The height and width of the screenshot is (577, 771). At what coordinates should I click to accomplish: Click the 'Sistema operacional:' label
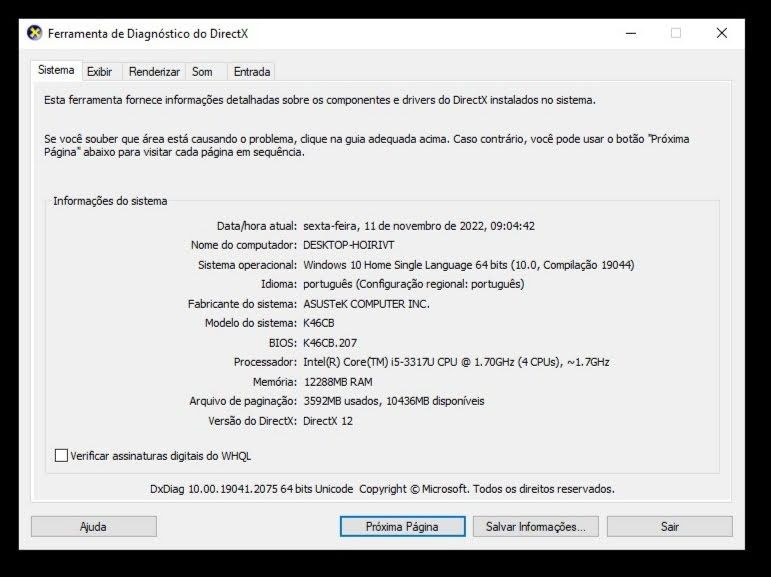247,265
